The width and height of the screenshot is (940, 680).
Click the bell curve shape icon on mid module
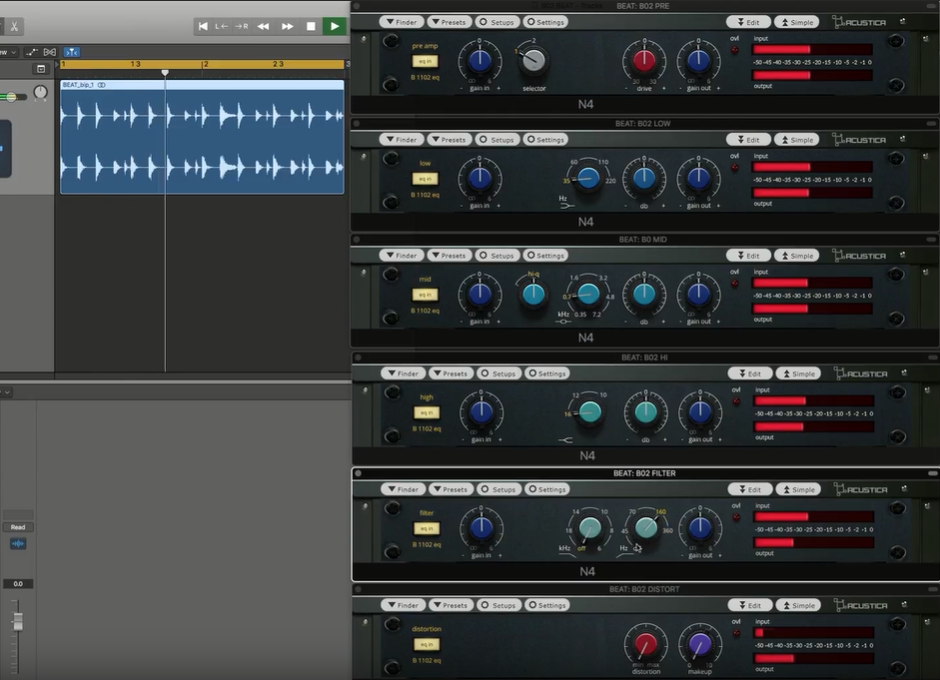point(564,322)
